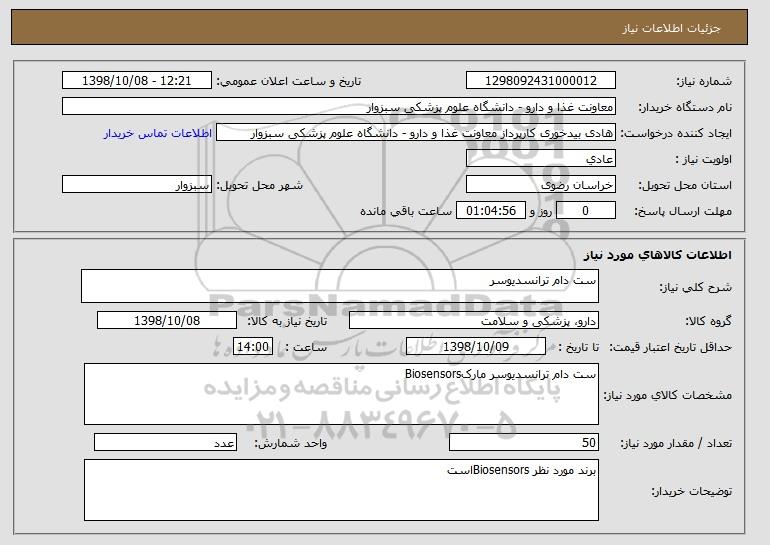Image resolution: width=770 pixels, height=545 pixels.
Task: Click the quantity field showing 50
Action: click(x=524, y=442)
